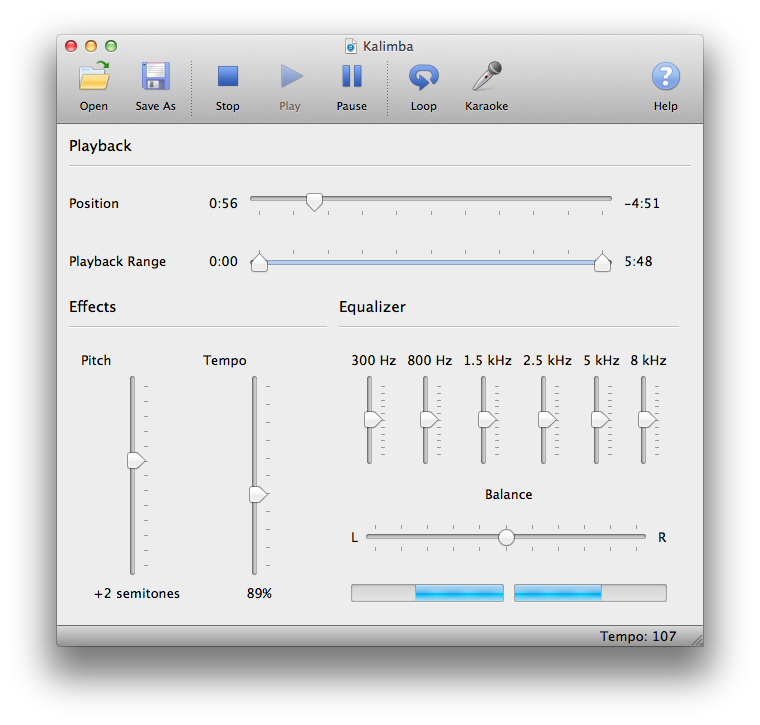Viewport: 760px width, 725px height.
Task: Click the R balance label
Action: (x=662, y=537)
